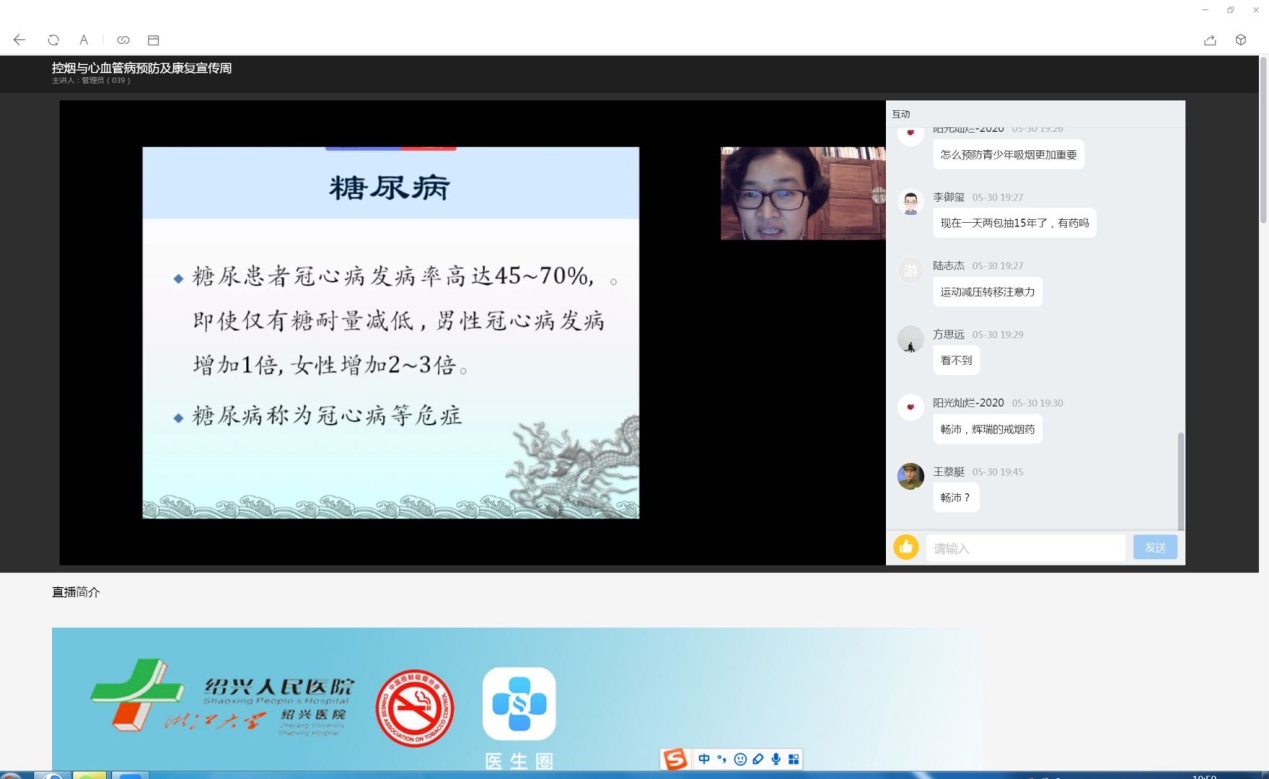Click the thumbs-up like button

pyautogui.click(x=906, y=547)
